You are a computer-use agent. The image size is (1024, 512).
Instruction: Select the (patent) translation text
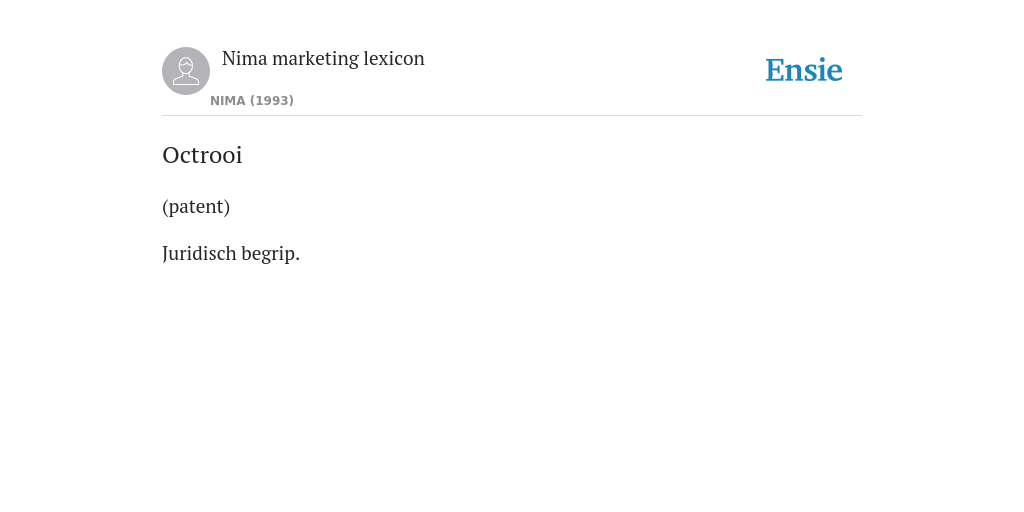click(196, 206)
